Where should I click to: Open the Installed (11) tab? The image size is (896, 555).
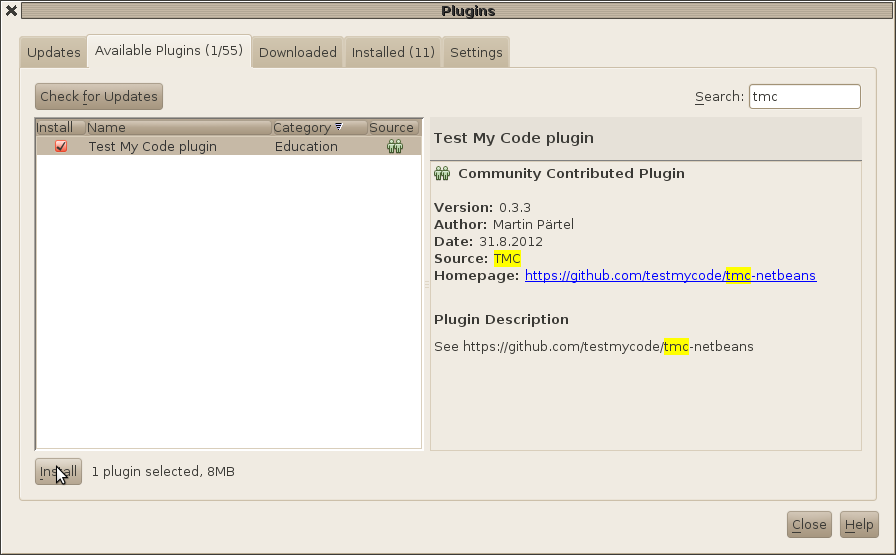pyautogui.click(x=393, y=52)
